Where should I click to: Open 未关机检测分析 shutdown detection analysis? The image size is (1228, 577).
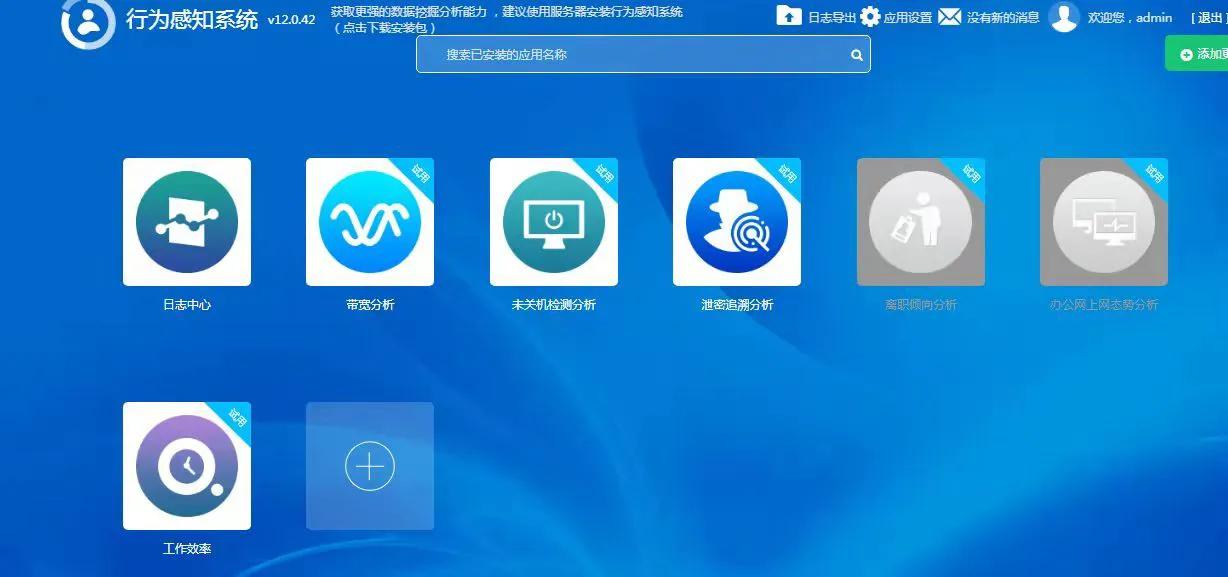pyautogui.click(x=554, y=221)
